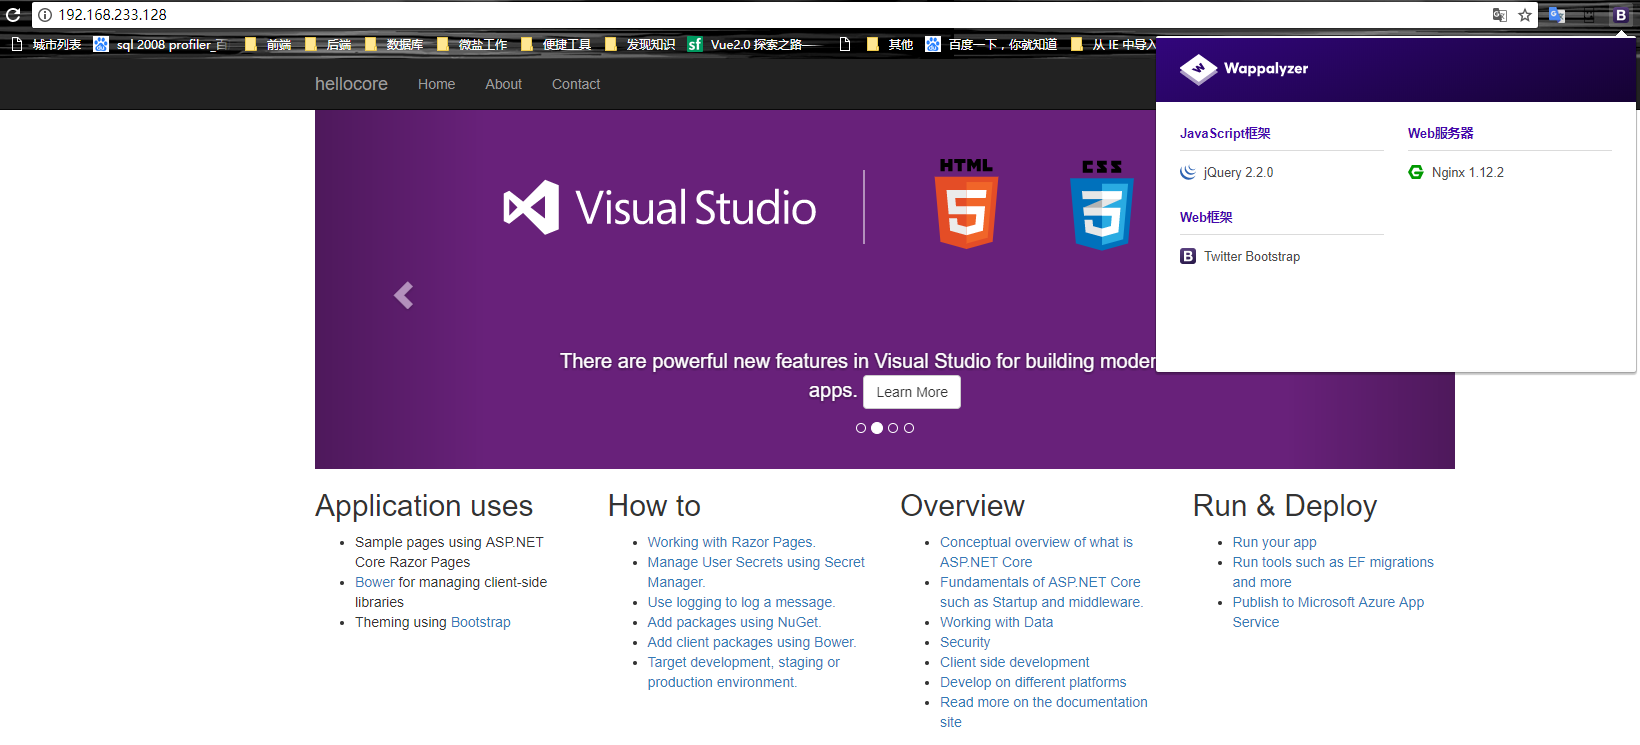Select the third carousel indicator dot
Viewport: 1640px width, 745px height.
893,428
